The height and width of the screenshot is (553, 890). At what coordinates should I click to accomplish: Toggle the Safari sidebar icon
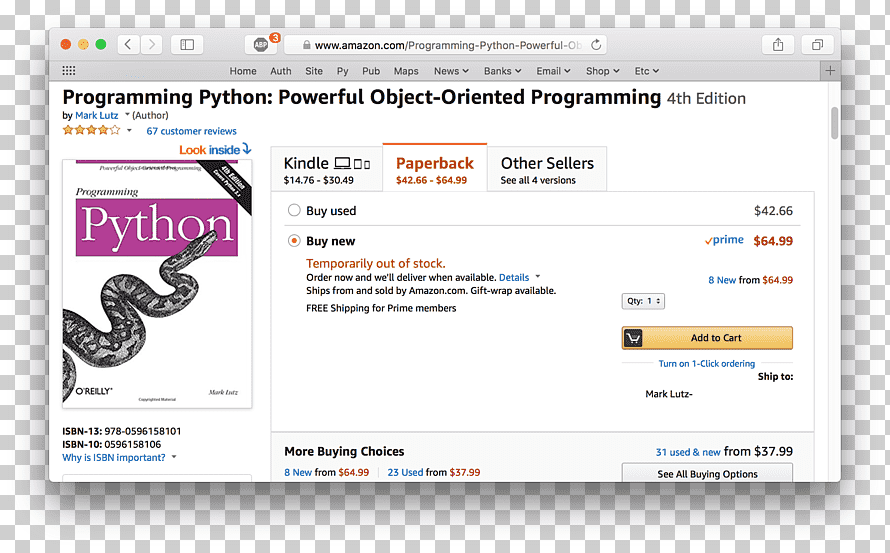pos(187,44)
